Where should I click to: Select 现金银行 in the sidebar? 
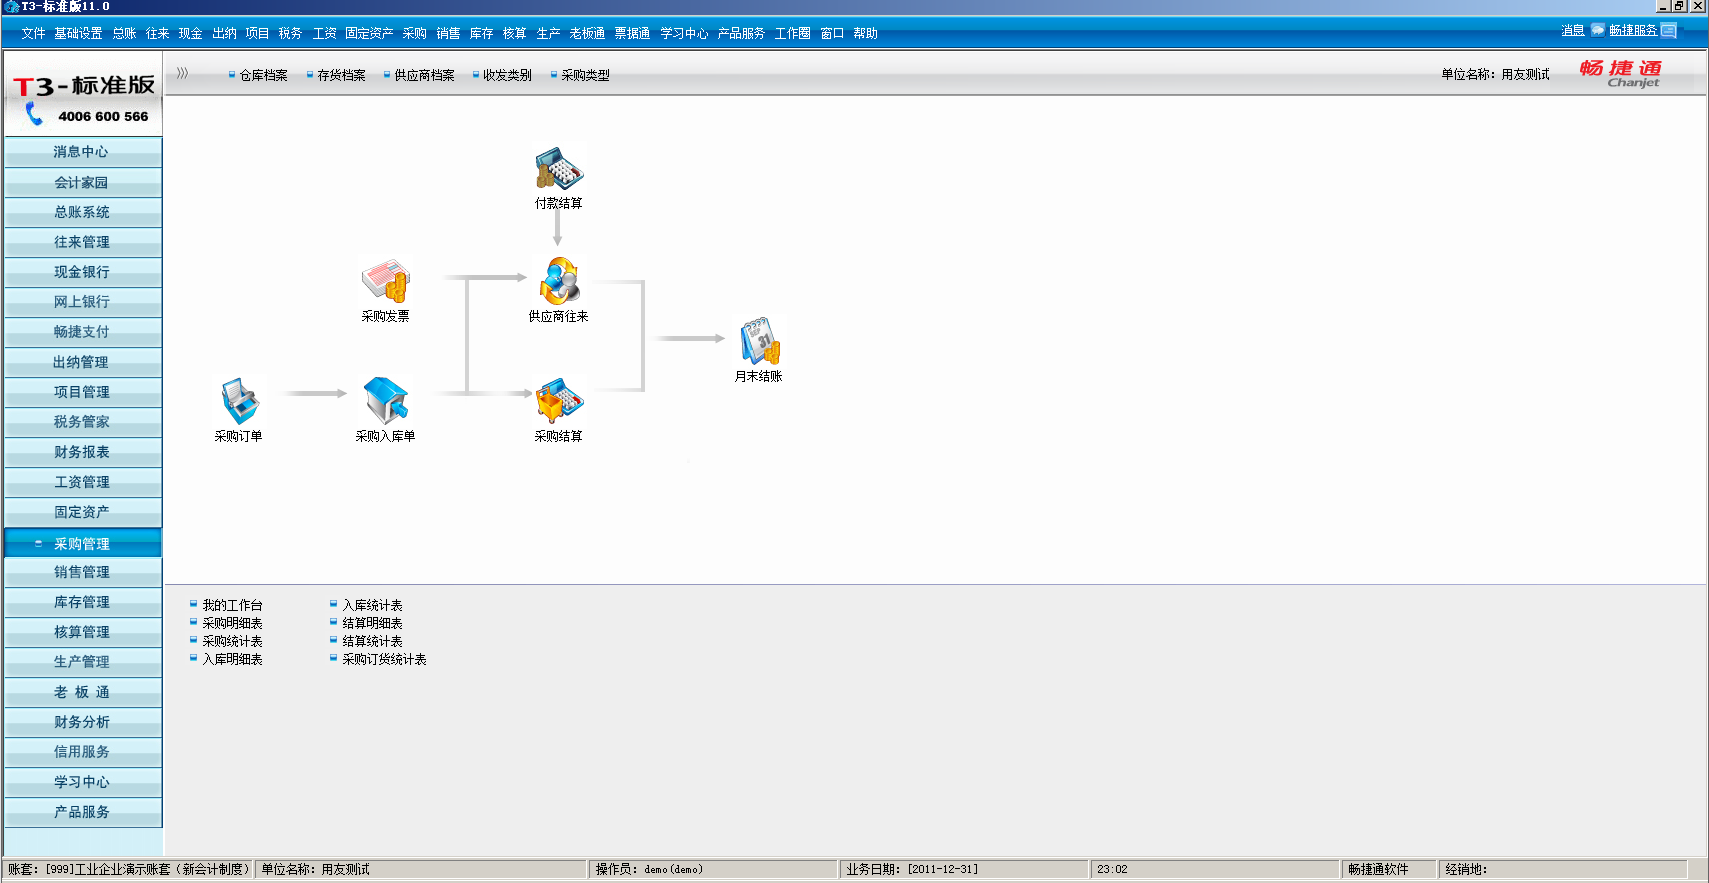[x=83, y=272]
